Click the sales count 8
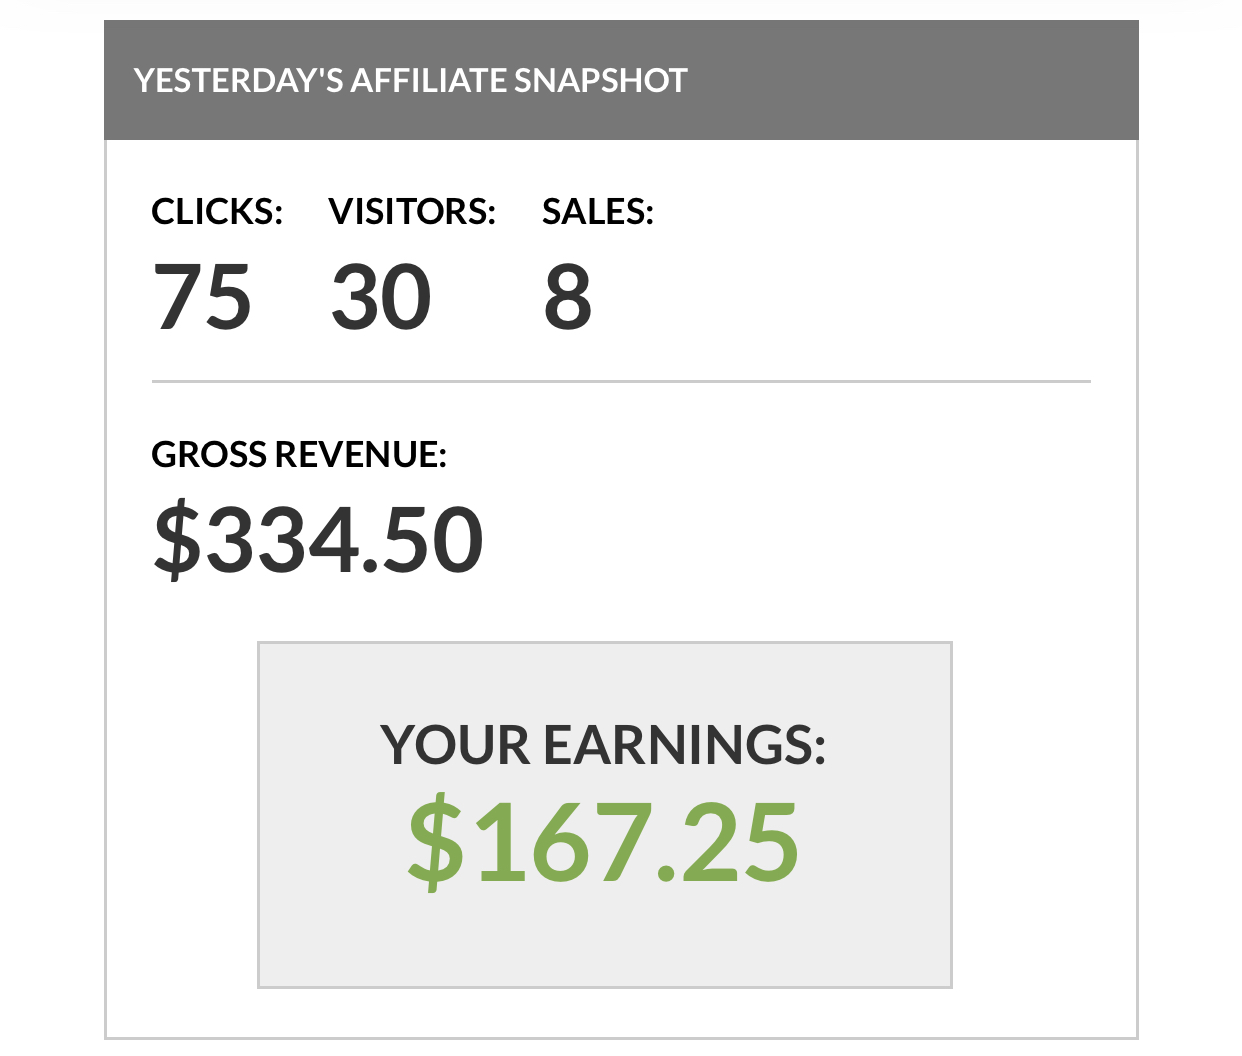Image resolution: width=1242 pixels, height=1056 pixels. (567, 297)
